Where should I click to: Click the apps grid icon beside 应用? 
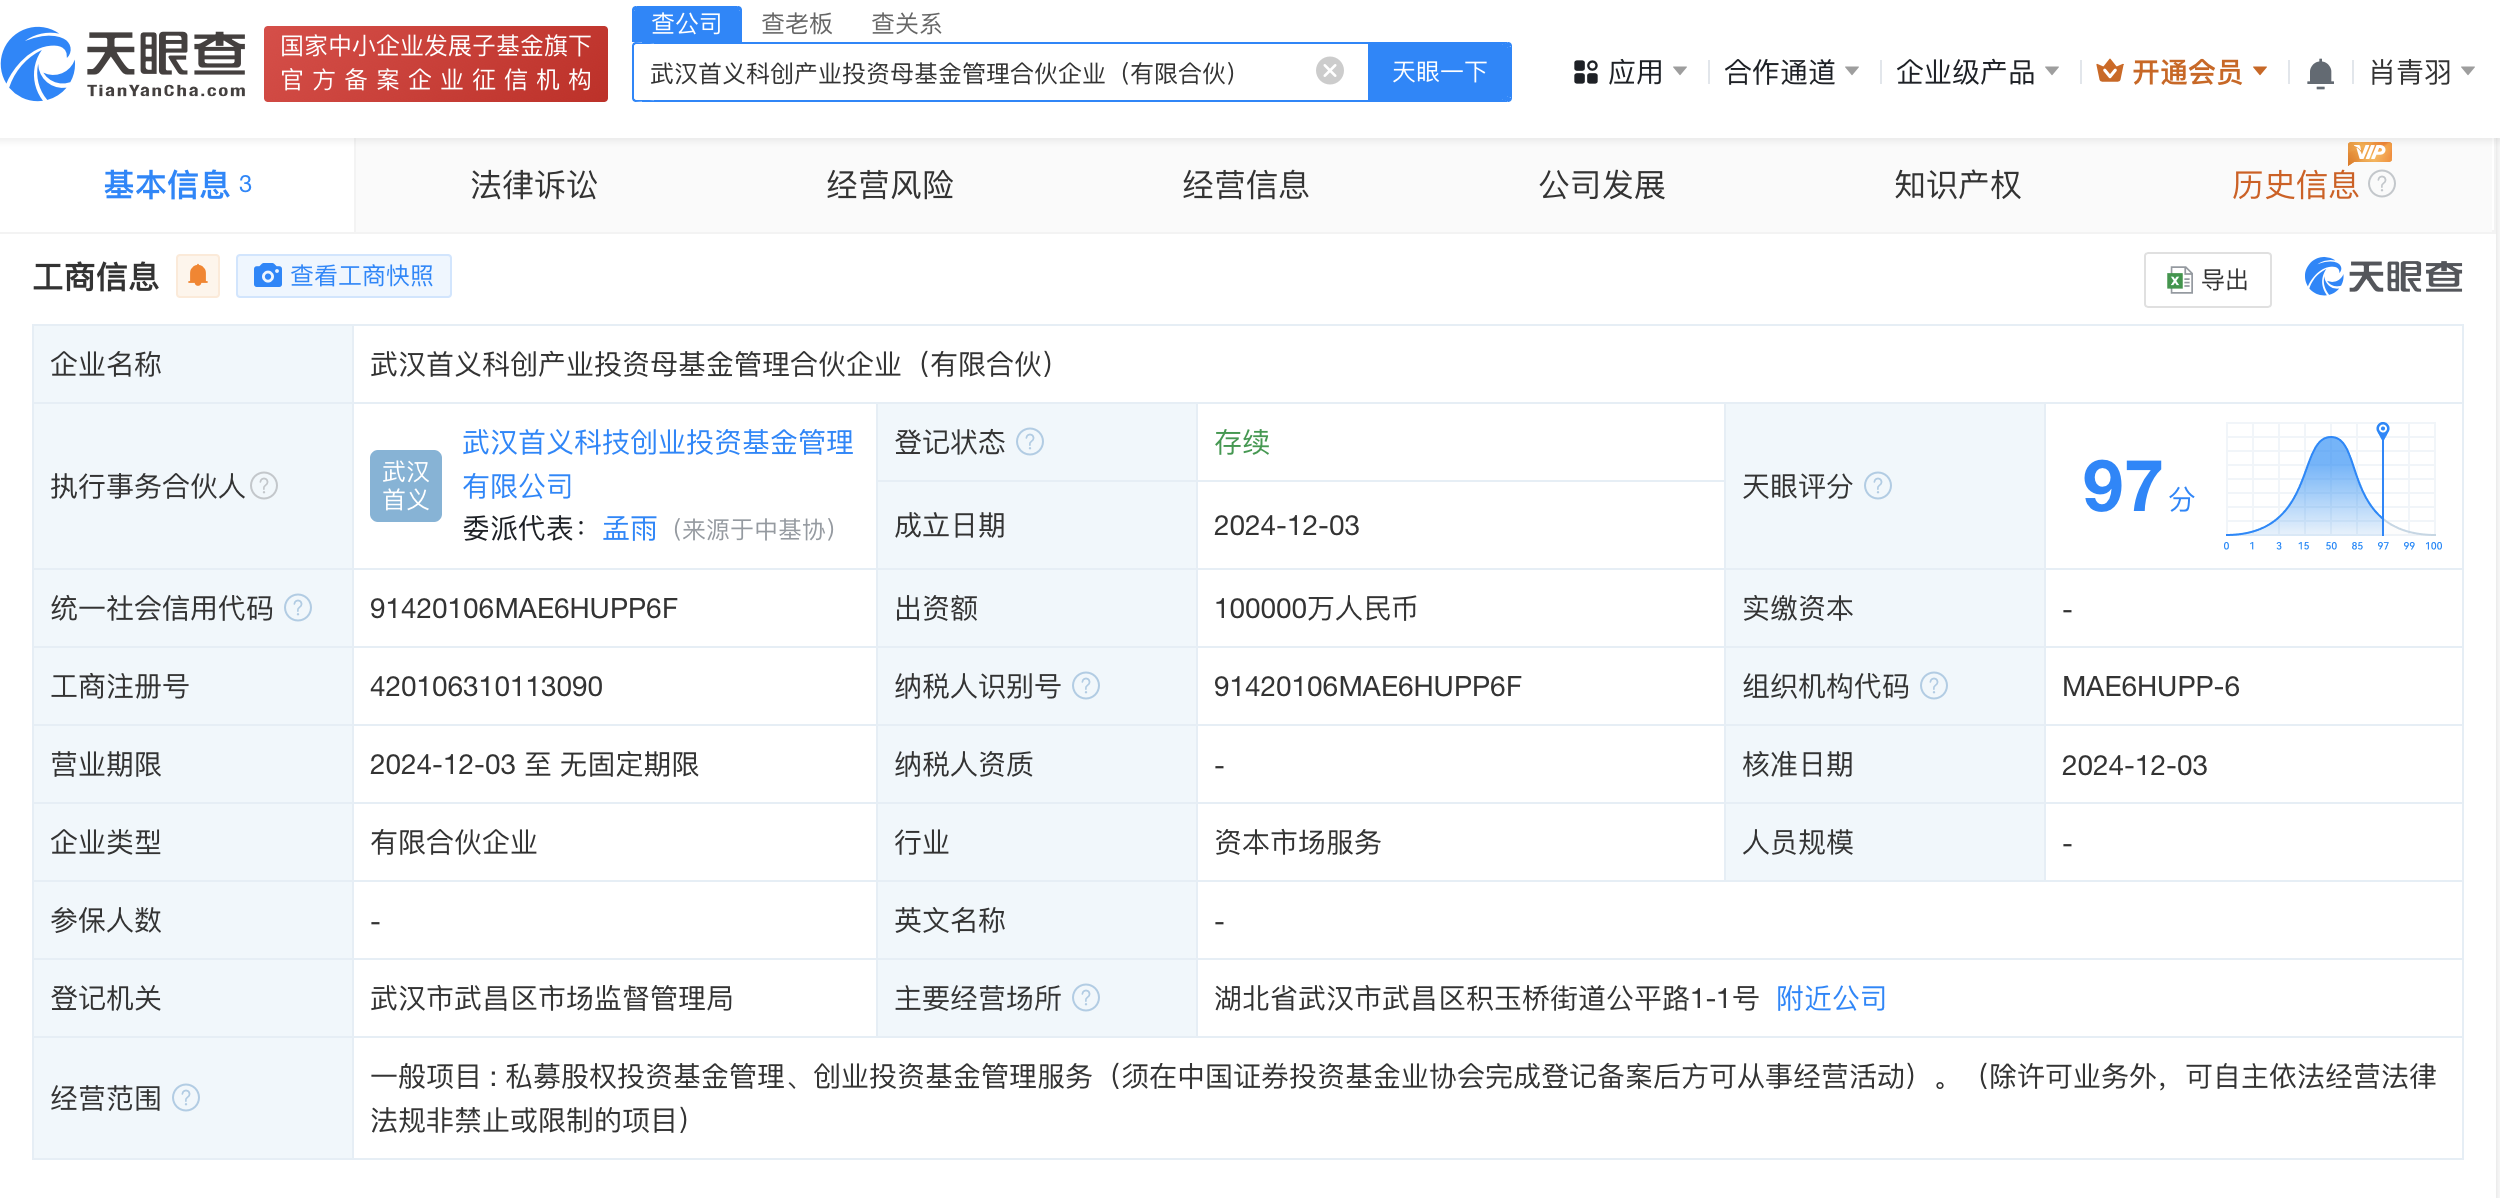pyautogui.click(x=1585, y=72)
